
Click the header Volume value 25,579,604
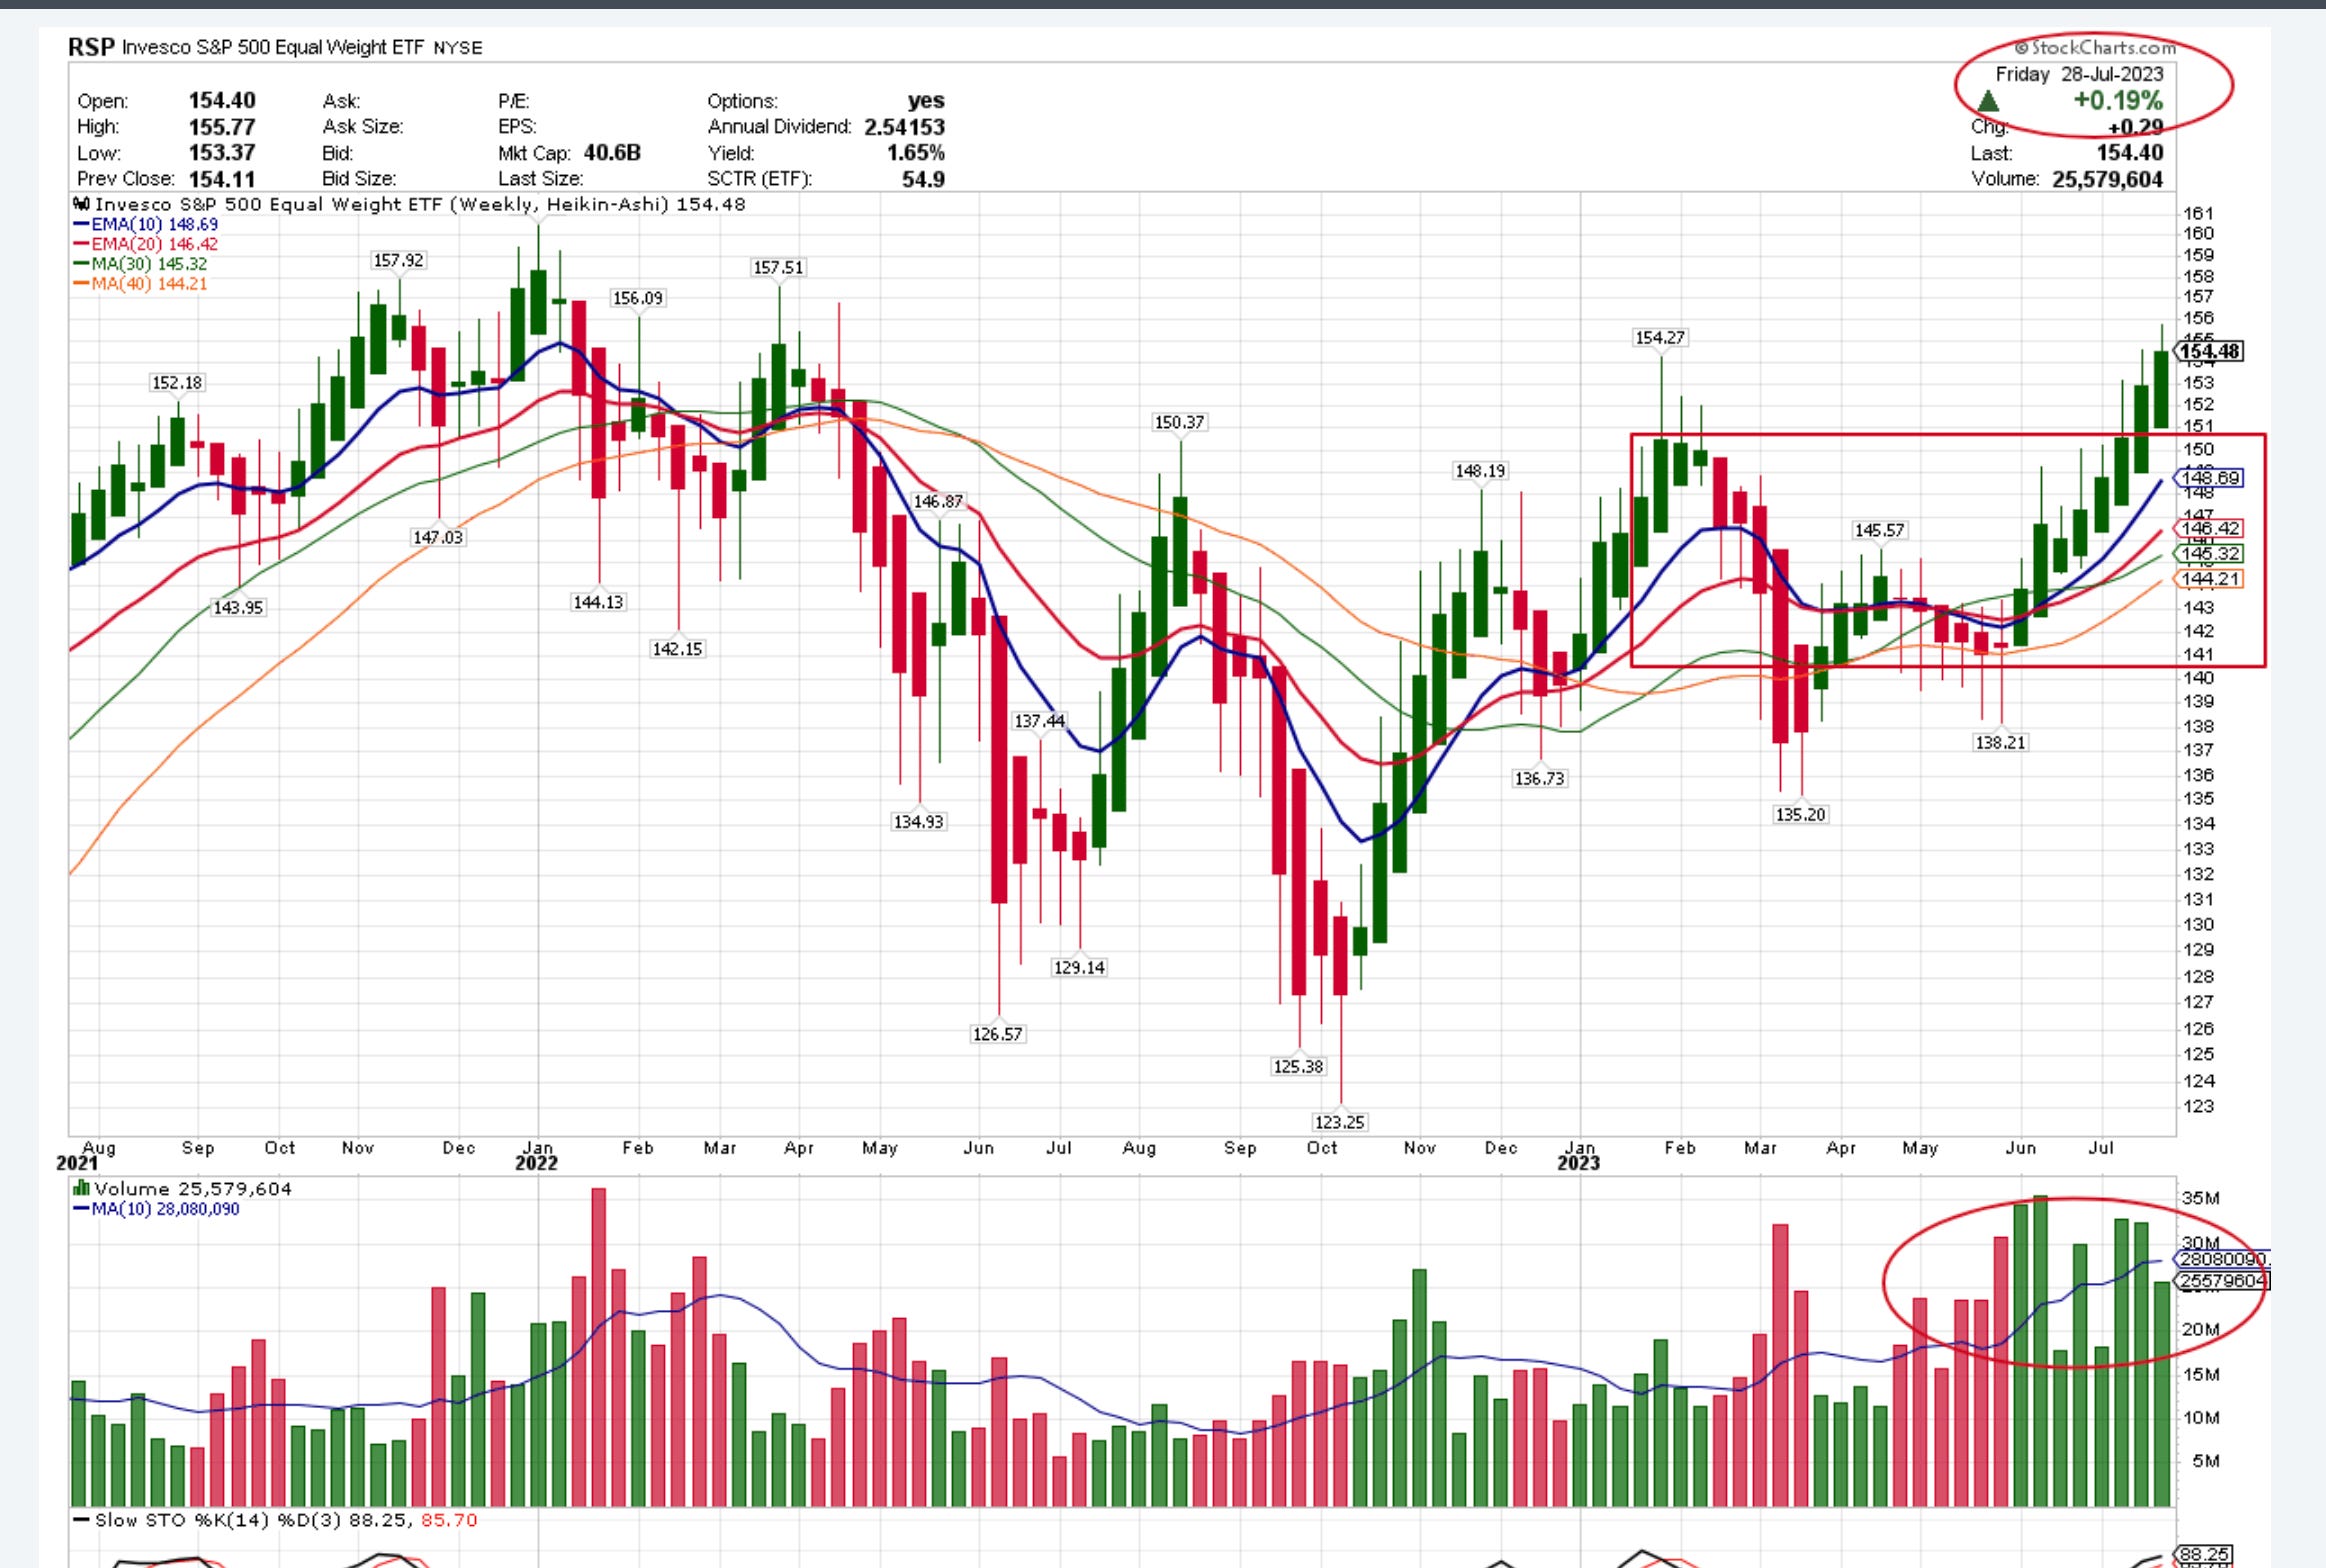(x=2107, y=179)
